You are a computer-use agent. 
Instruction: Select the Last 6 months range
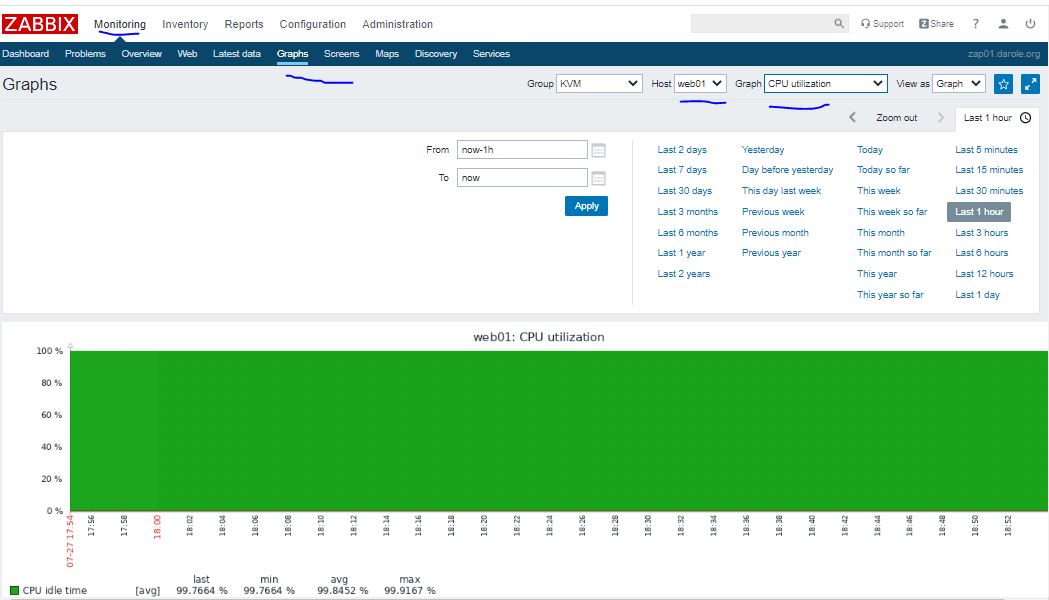pyautogui.click(x=687, y=233)
